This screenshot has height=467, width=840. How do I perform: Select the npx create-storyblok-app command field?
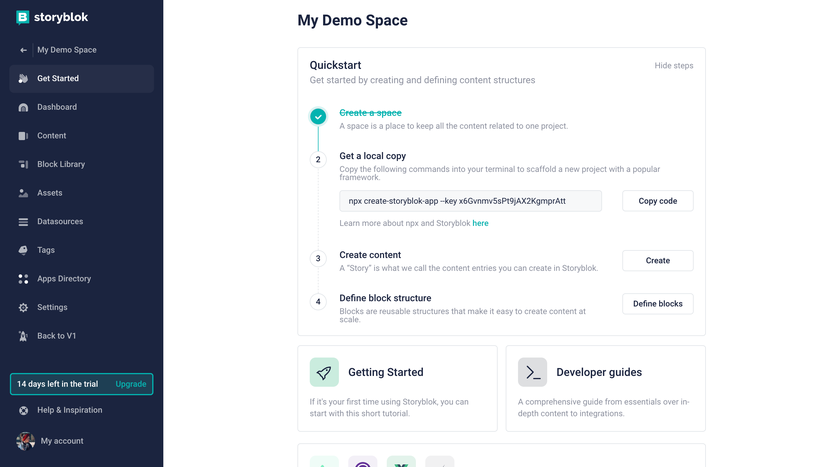pyautogui.click(x=470, y=201)
